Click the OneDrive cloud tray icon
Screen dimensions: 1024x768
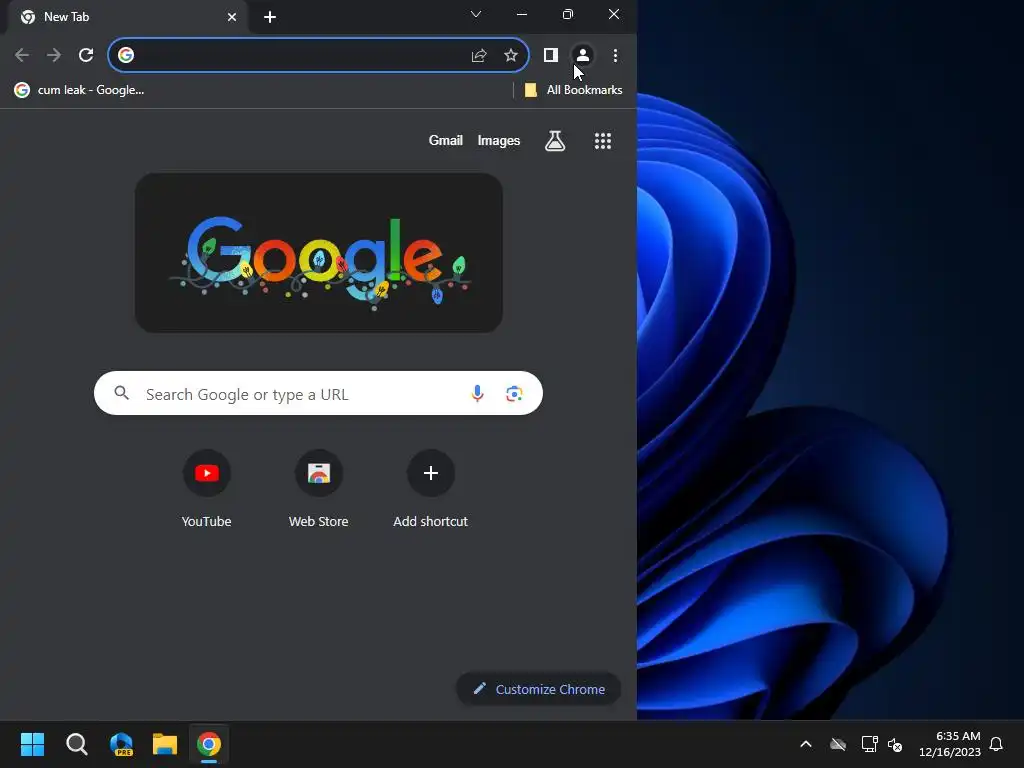coord(838,744)
